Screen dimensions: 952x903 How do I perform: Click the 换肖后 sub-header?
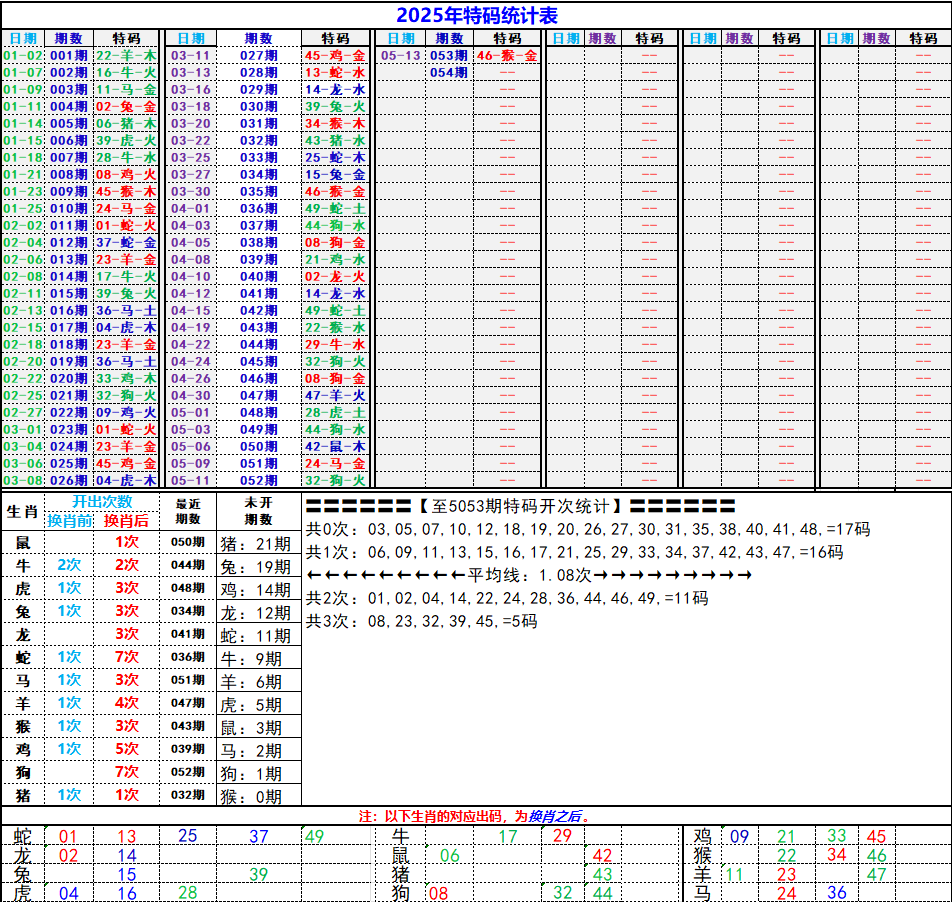point(126,520)
